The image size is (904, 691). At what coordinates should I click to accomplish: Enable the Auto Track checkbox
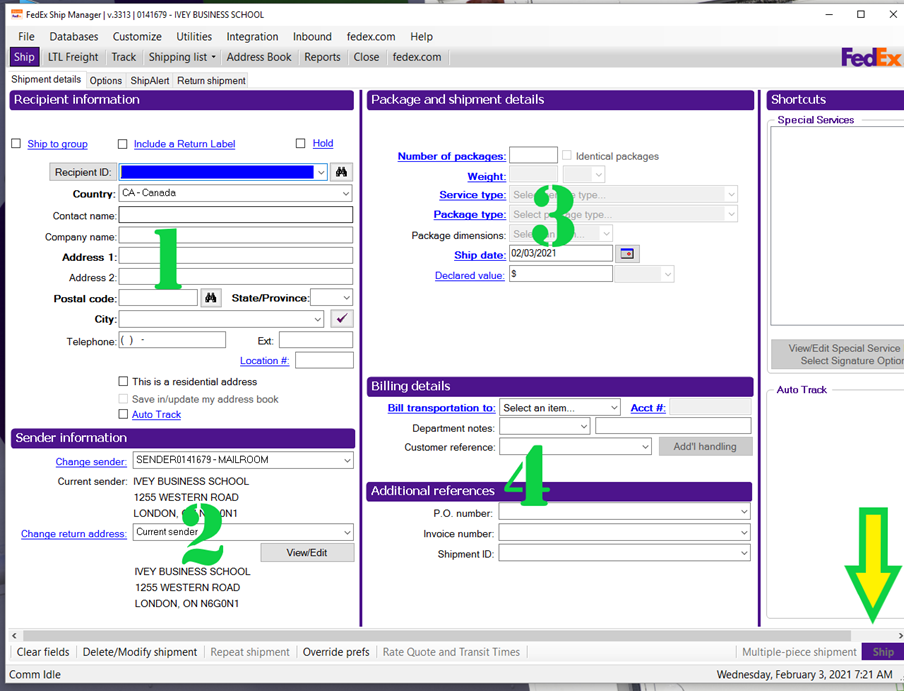click(x=123, y=414)
